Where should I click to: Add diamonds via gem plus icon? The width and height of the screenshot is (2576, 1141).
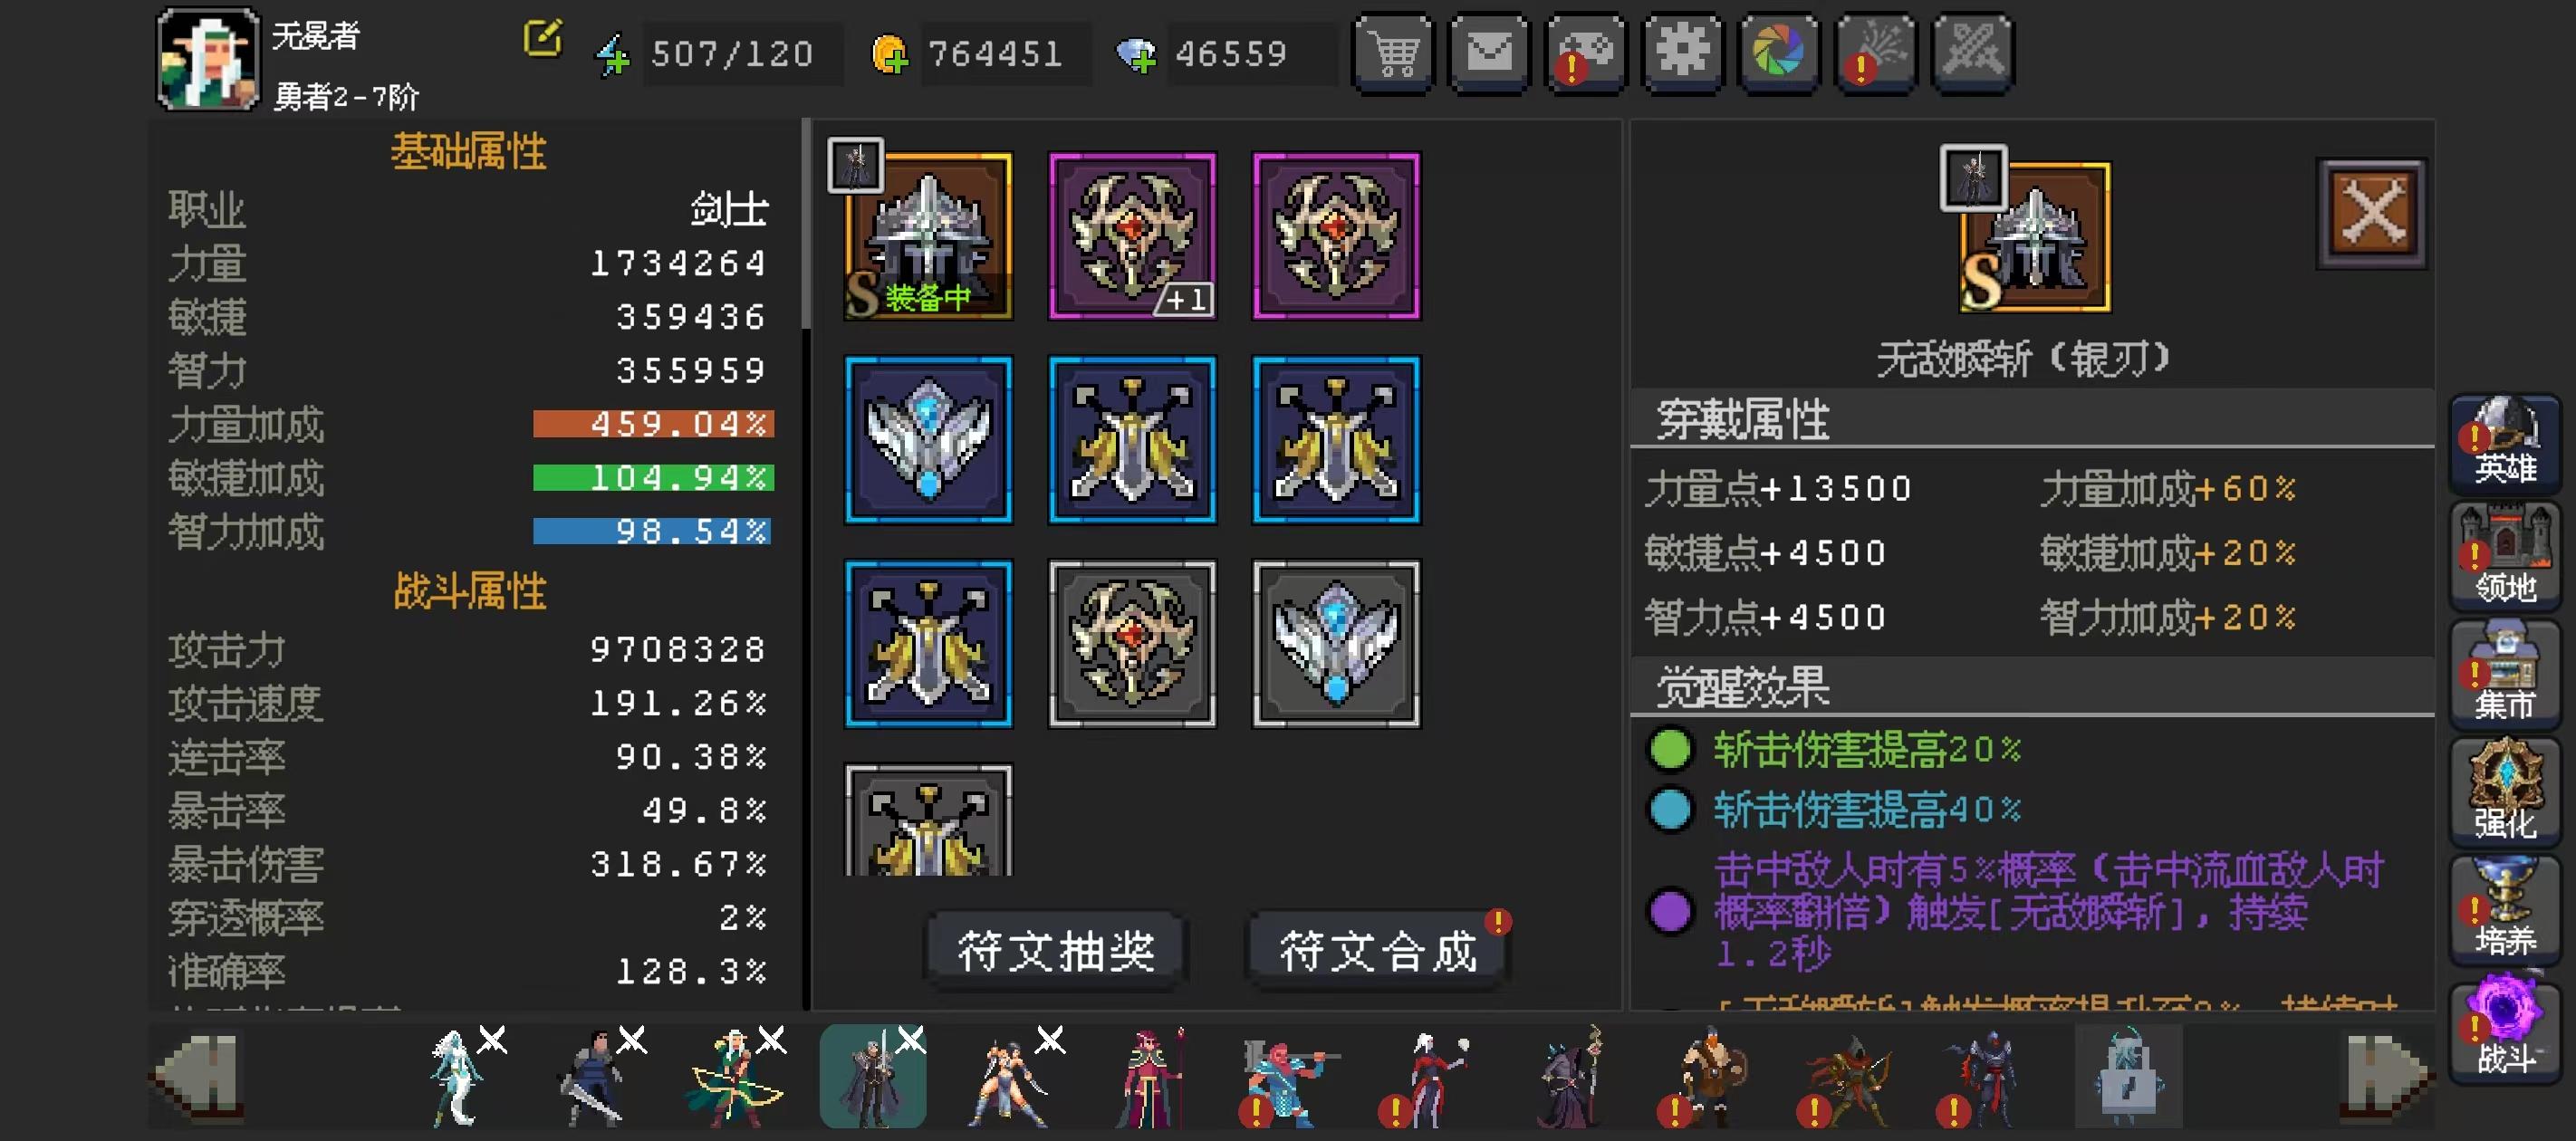(1136, 54)
